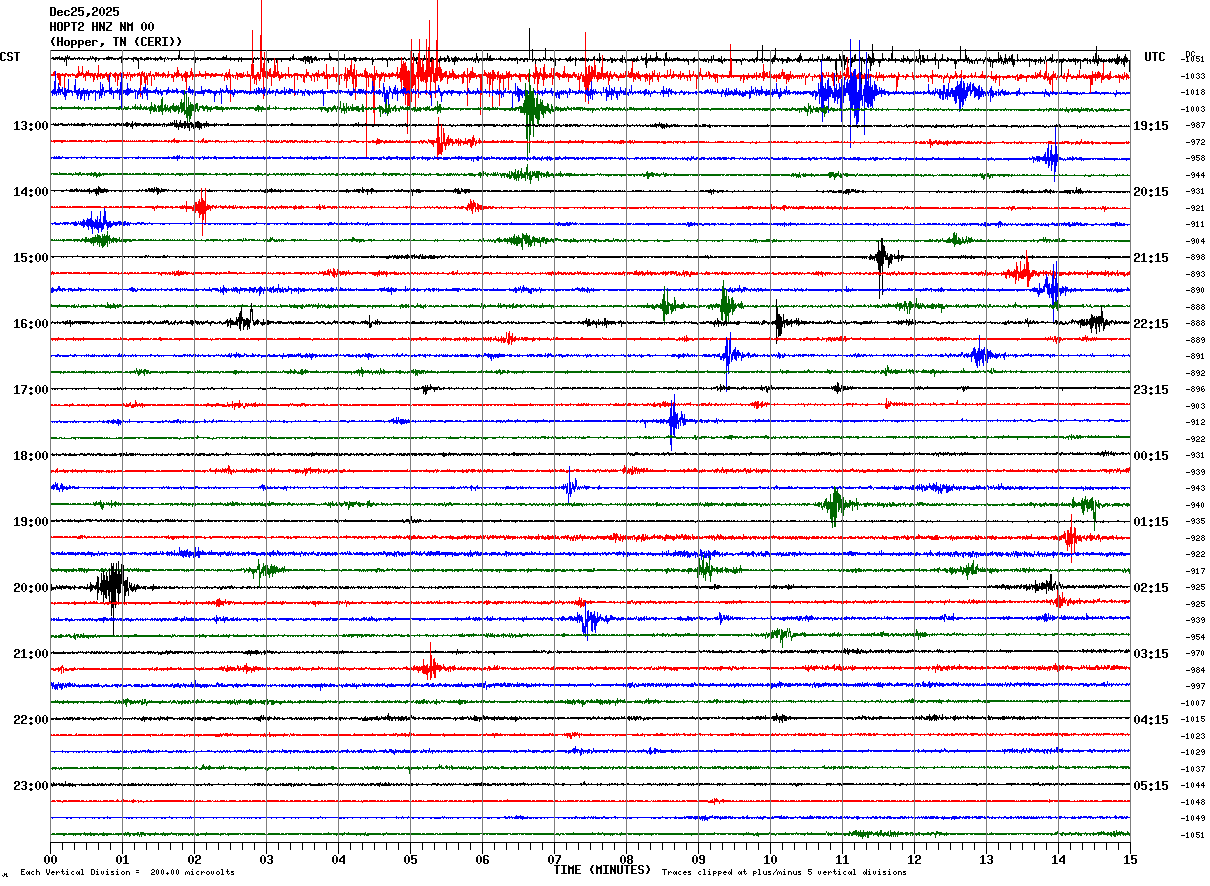Select the station code HOPT2 HNZ NM 00
Image resolution: width=1210 pixels, height=886 pixels.
tap(101, 27)
